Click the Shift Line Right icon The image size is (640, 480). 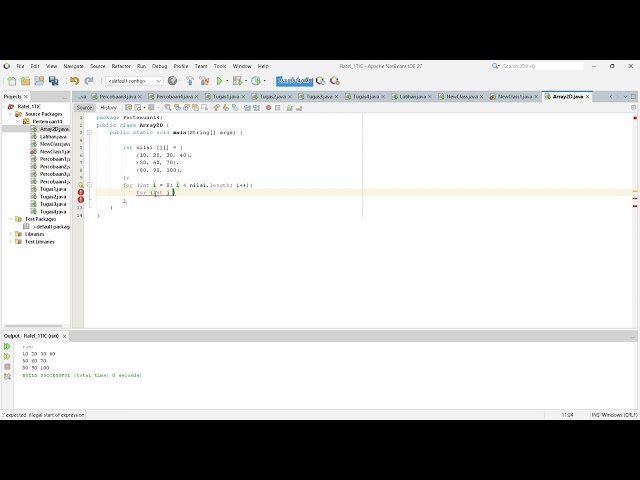(256, 108)
